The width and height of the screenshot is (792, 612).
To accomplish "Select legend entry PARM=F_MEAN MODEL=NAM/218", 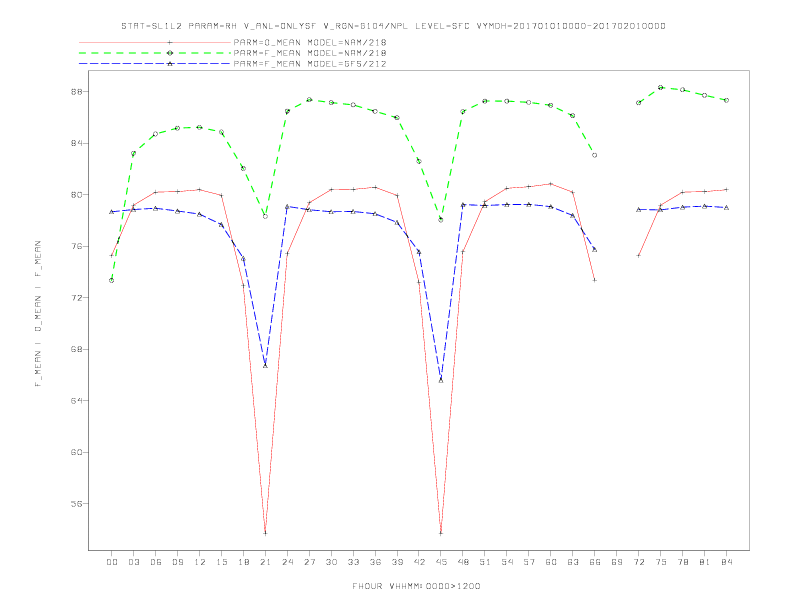I will 310,53.
